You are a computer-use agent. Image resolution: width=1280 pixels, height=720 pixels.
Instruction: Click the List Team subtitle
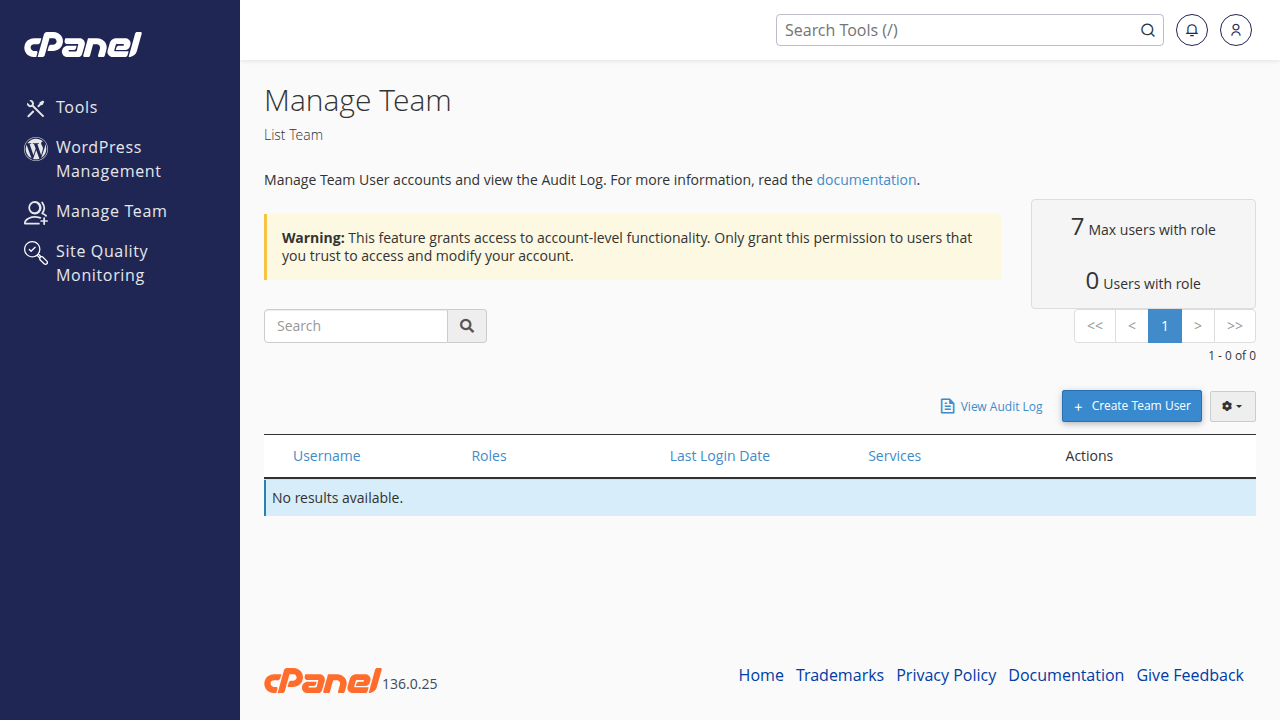pyautogui.click(x=293, y=135)
